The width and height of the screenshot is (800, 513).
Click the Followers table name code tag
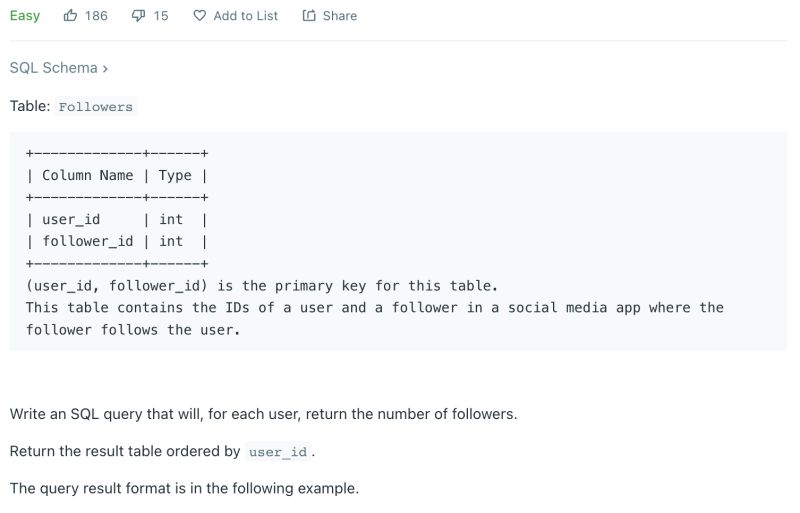95,107
